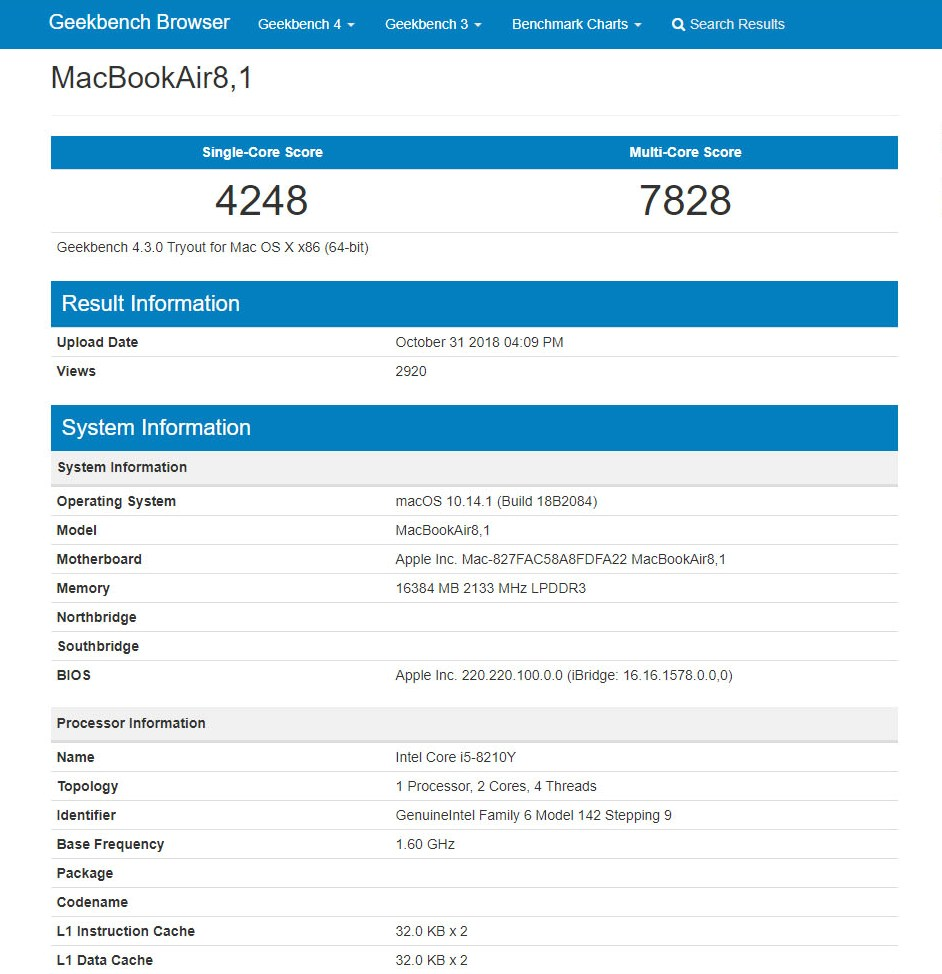
Task: Select topology value 1 Processor, 2 Cores
Action: (x=496, y=786)
